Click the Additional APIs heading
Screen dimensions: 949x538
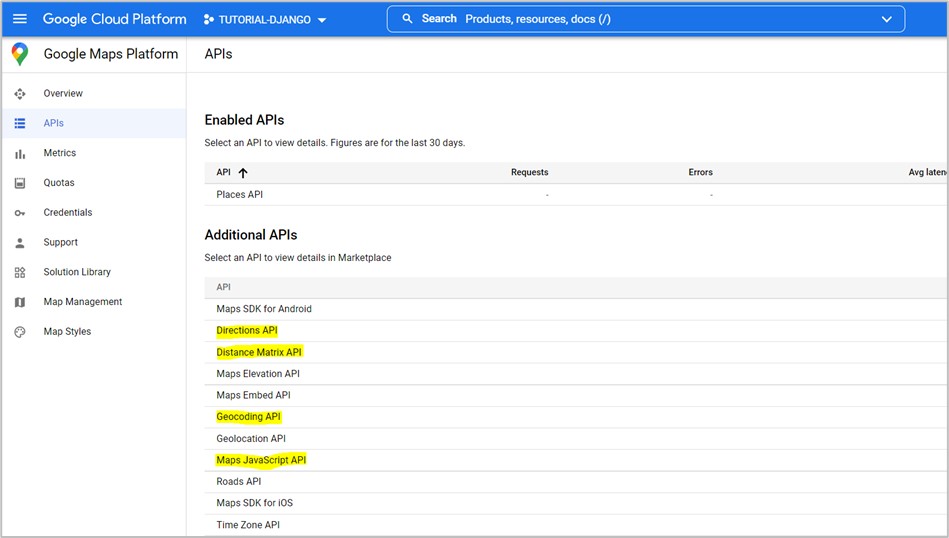(x=251, y=235)
